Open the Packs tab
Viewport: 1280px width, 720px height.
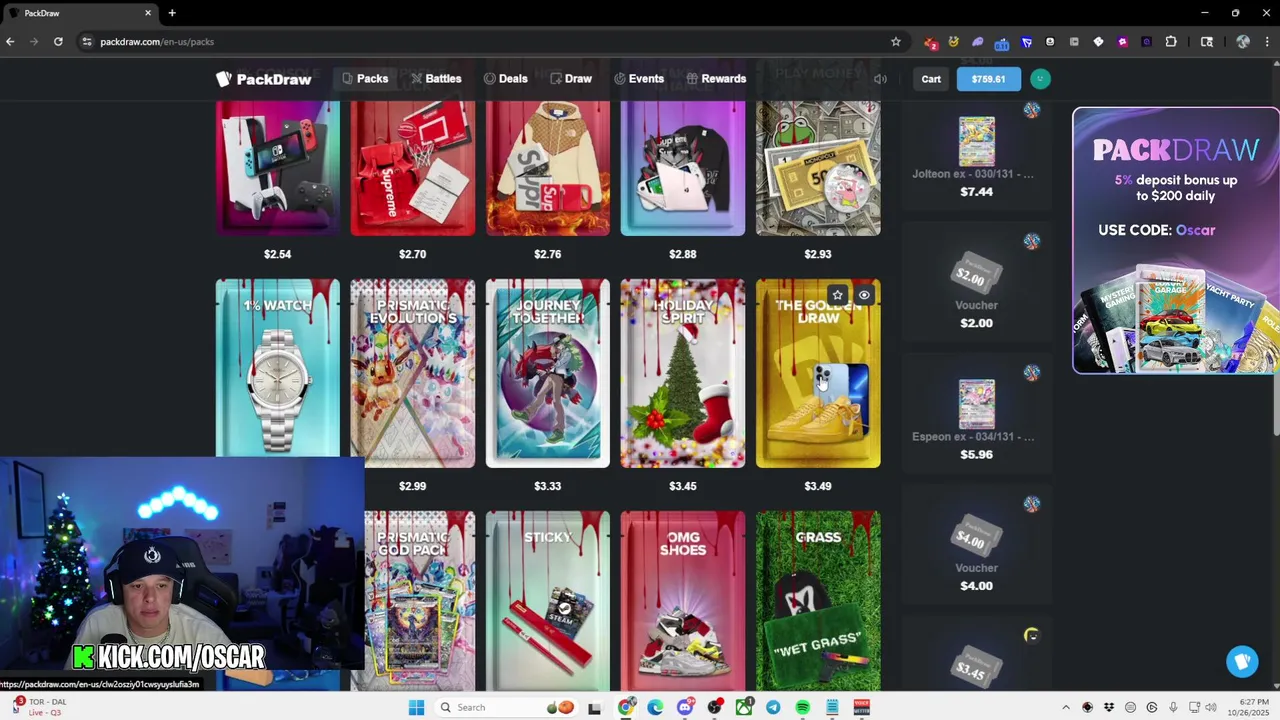coord(365,79)
